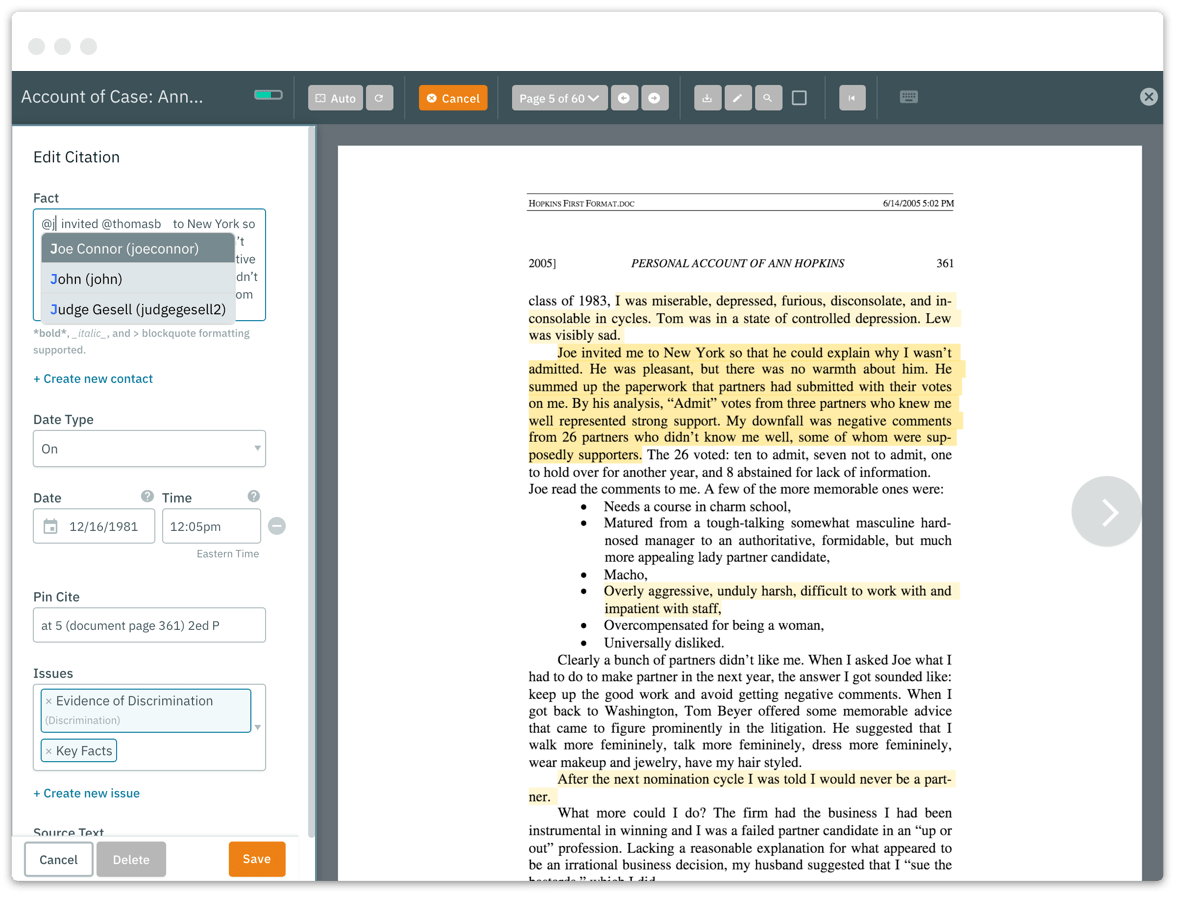Open document search with the magnifier icon
1177x903 pixels.
(768, 97)
